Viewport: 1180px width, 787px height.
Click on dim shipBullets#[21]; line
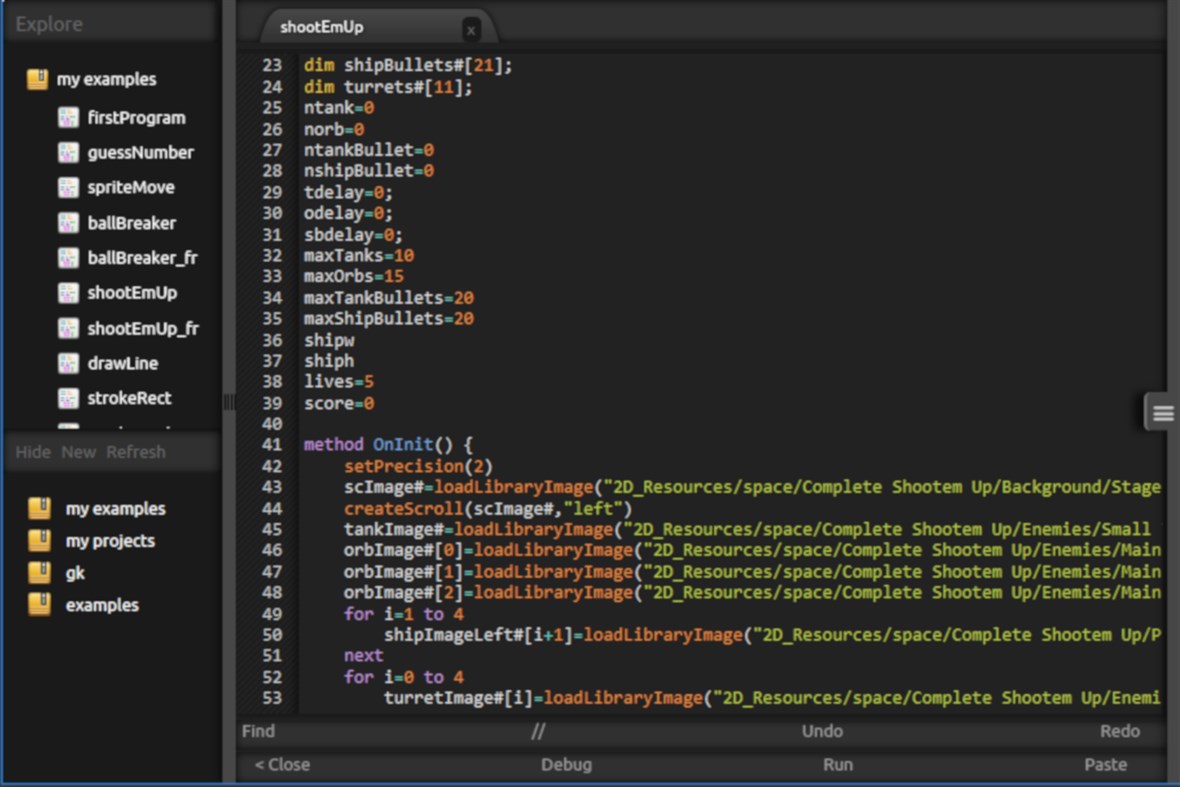point(408,66)
